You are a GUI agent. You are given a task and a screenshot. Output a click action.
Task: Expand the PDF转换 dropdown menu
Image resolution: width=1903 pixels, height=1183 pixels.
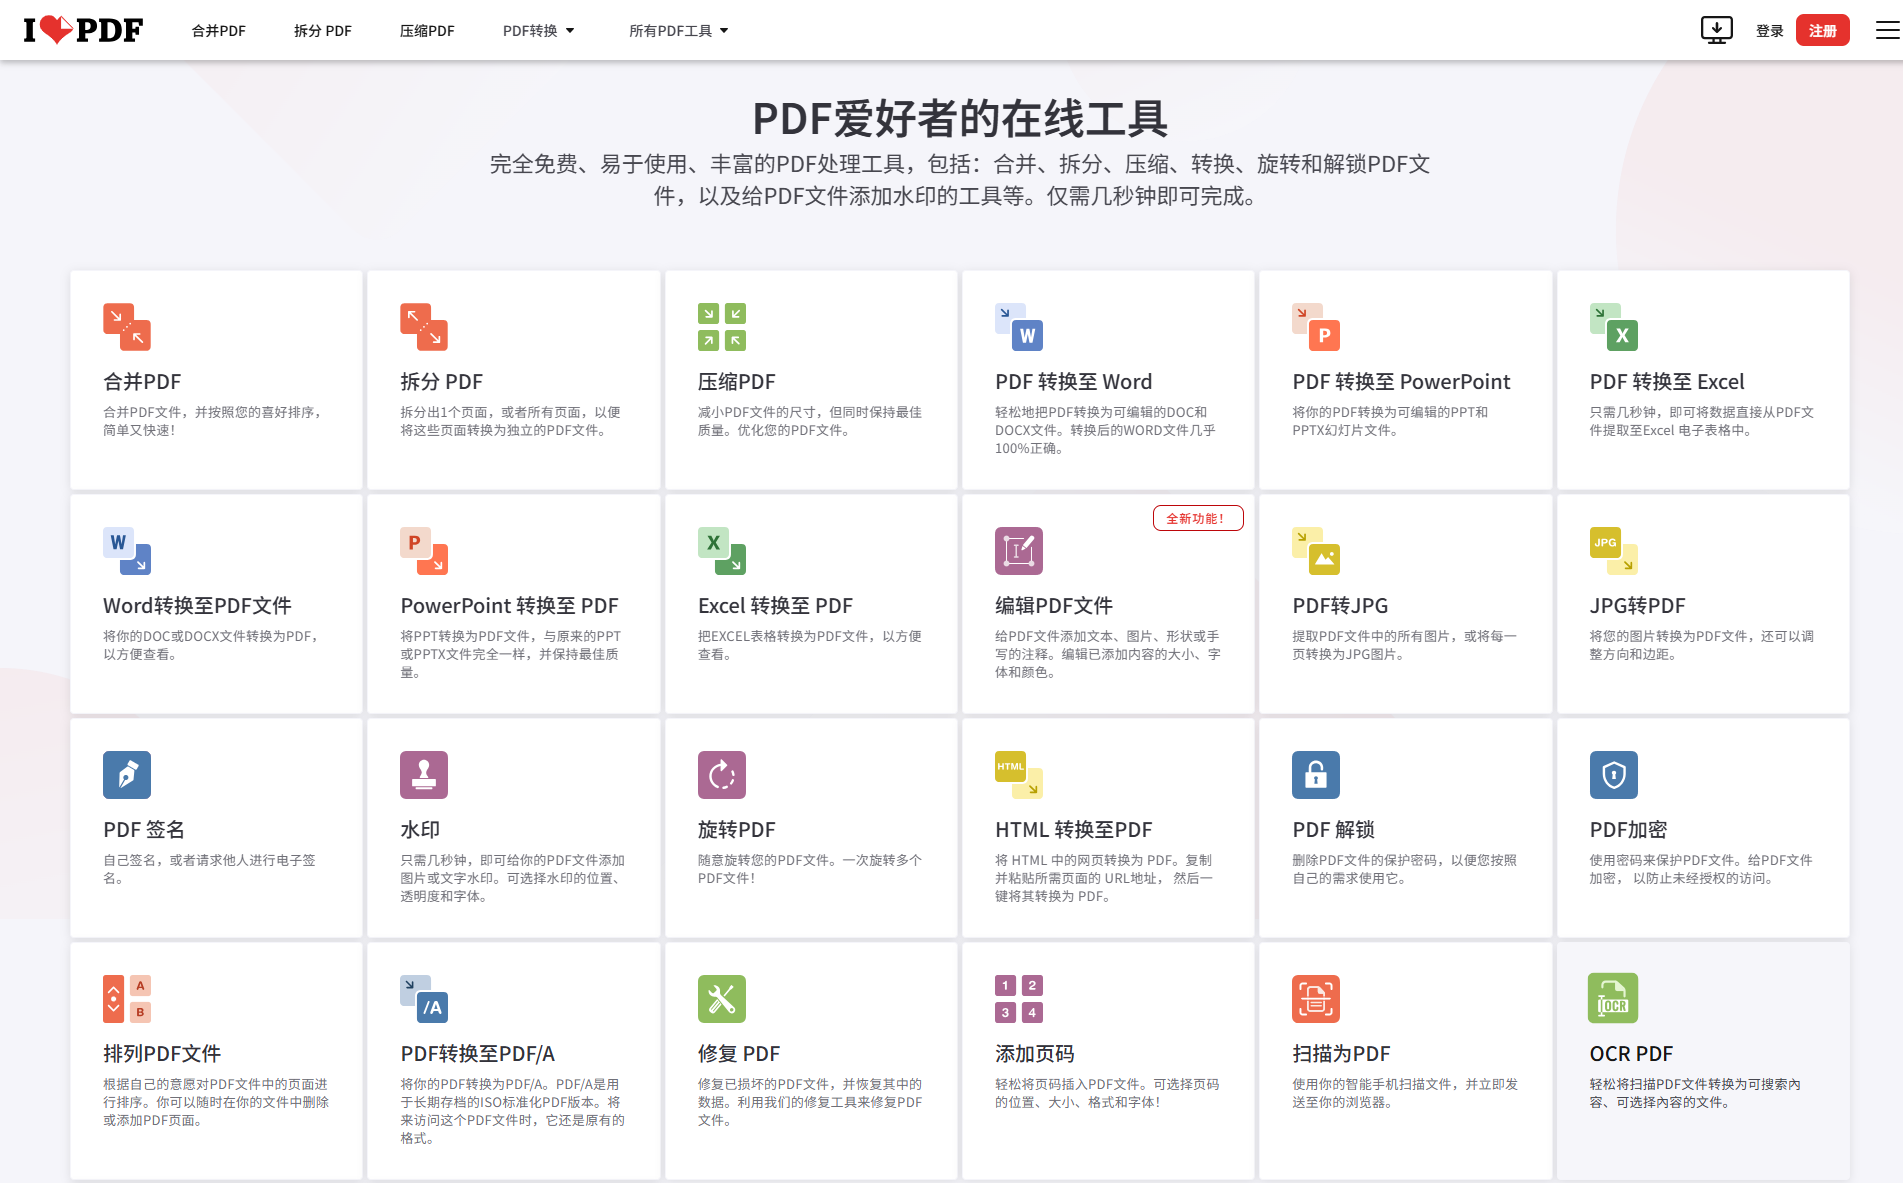coord(538,30)
